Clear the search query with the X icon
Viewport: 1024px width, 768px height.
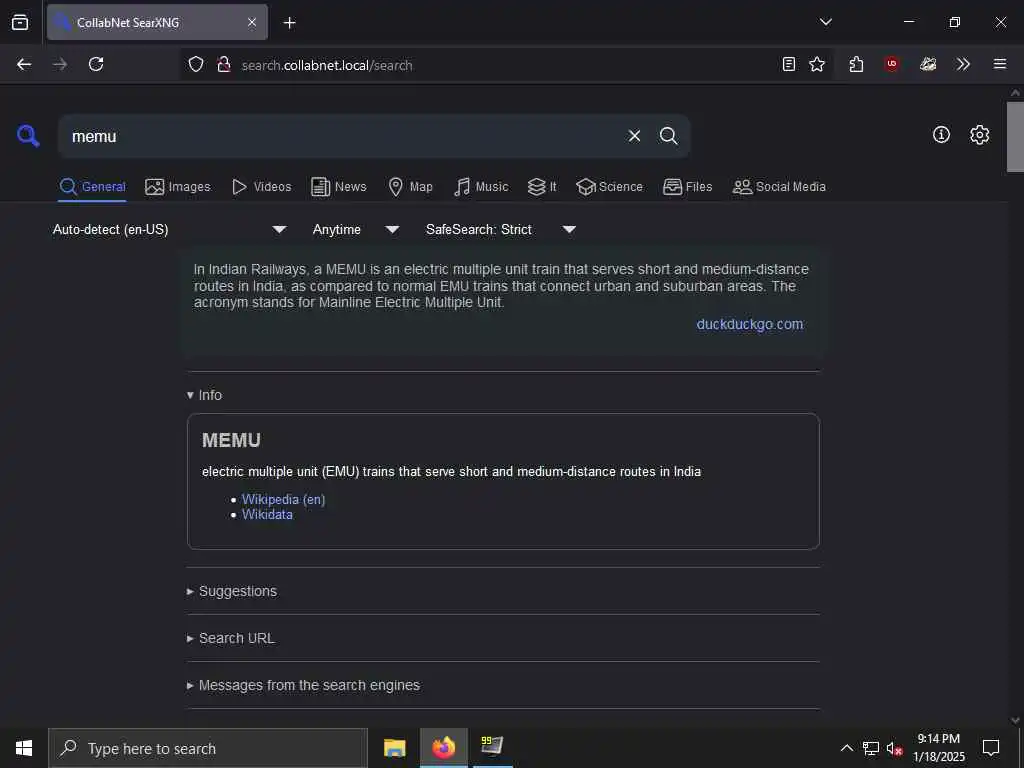click(634, 136)
